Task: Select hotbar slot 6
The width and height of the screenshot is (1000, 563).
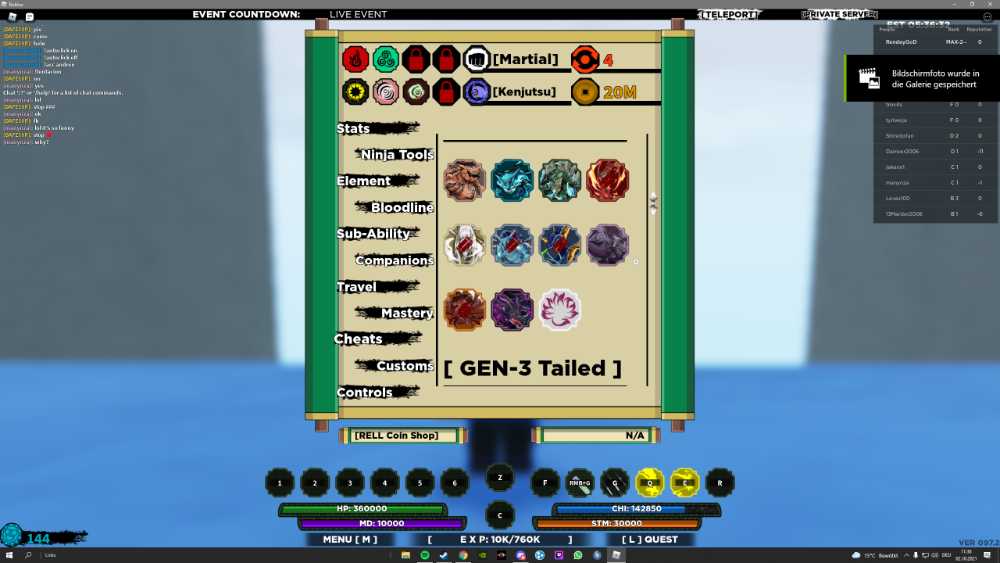Action: coord(455,483)
